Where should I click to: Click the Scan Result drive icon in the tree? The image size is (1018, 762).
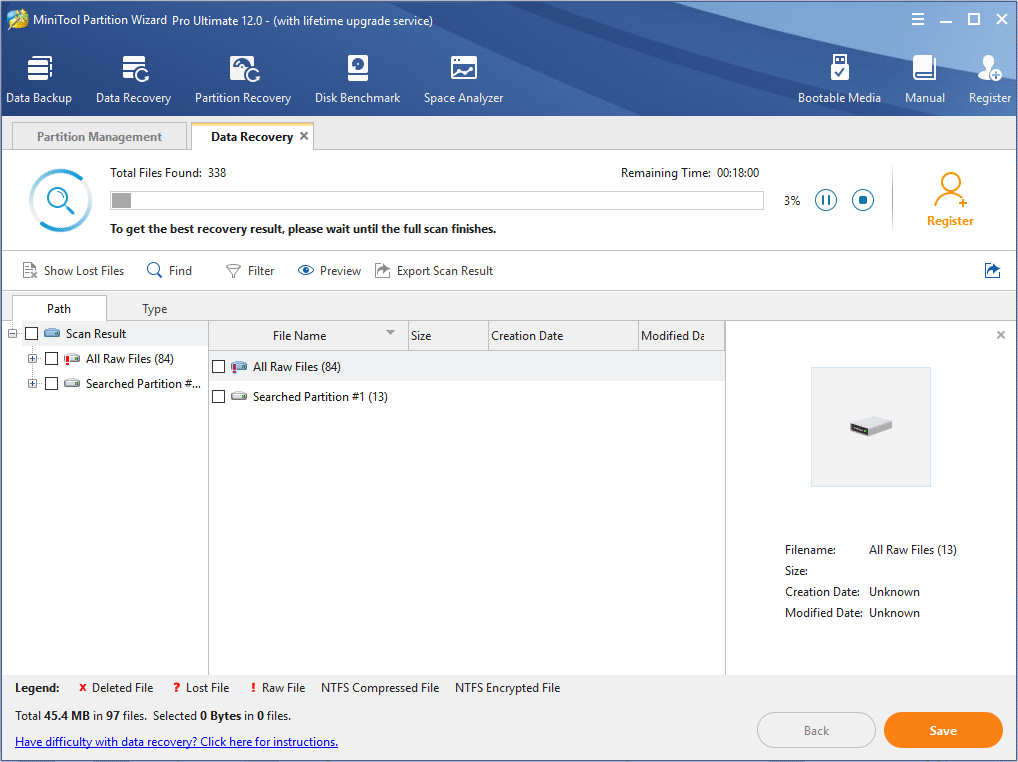(x=52, y=334)
